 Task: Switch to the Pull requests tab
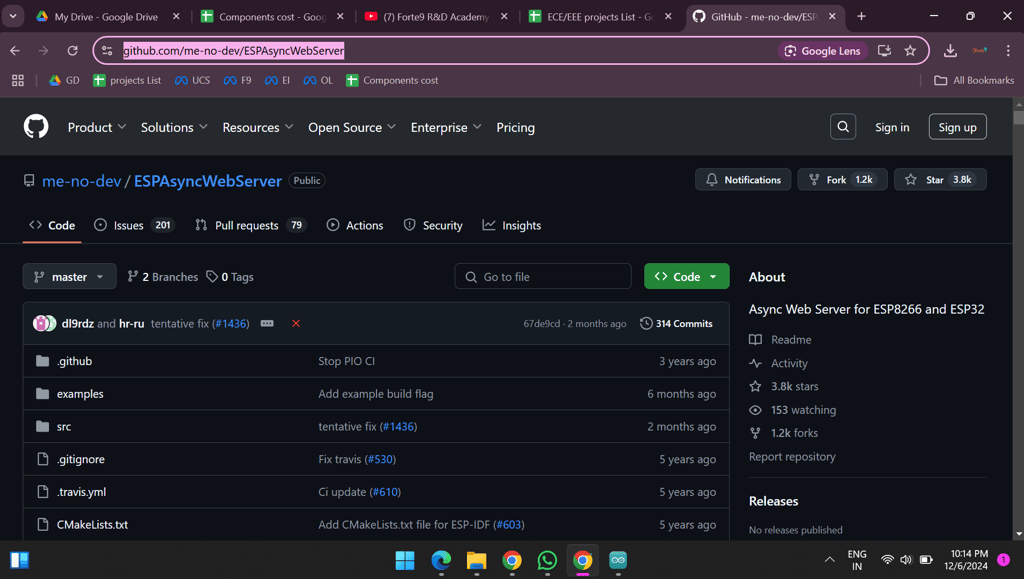point(251,225)
